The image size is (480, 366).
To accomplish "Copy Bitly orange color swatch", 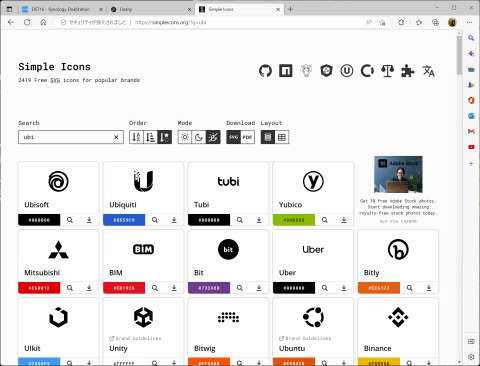I will tap(379, 288).
